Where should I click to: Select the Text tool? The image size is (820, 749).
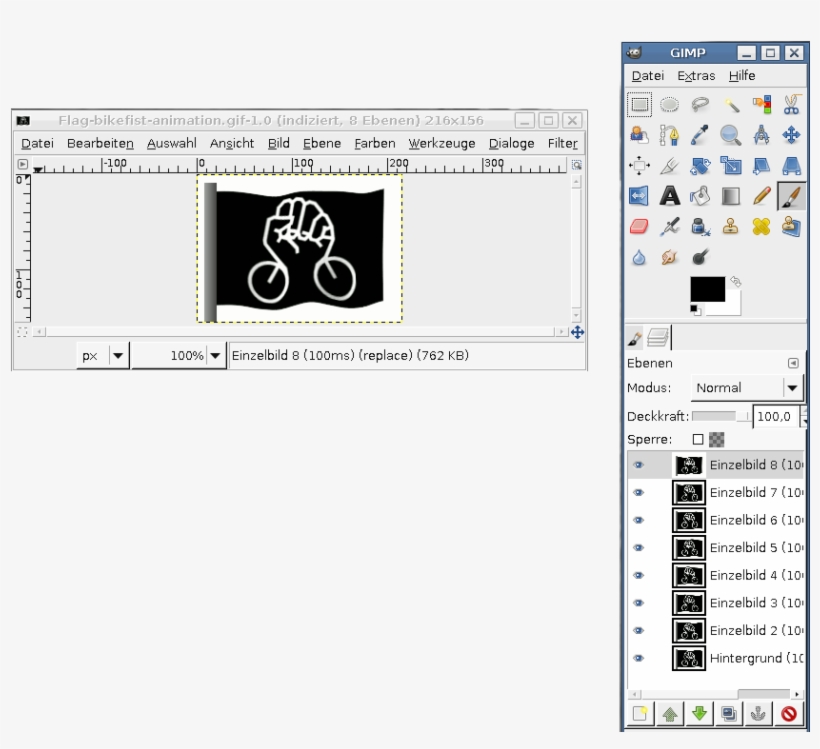(x=669, y=196)
